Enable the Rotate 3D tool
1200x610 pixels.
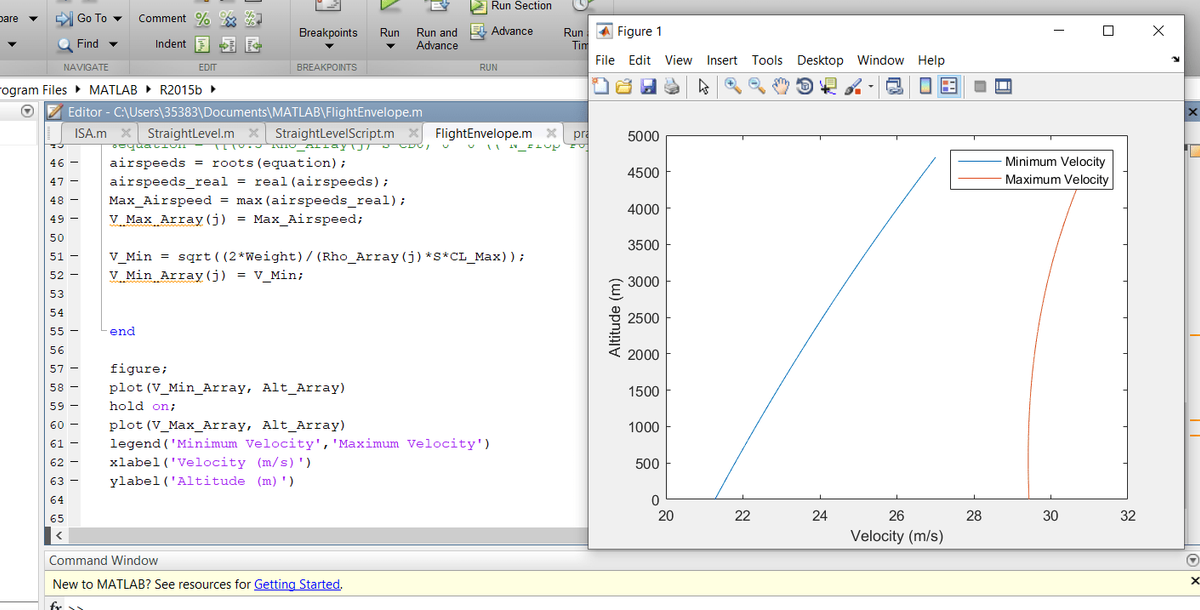point(805,87)
